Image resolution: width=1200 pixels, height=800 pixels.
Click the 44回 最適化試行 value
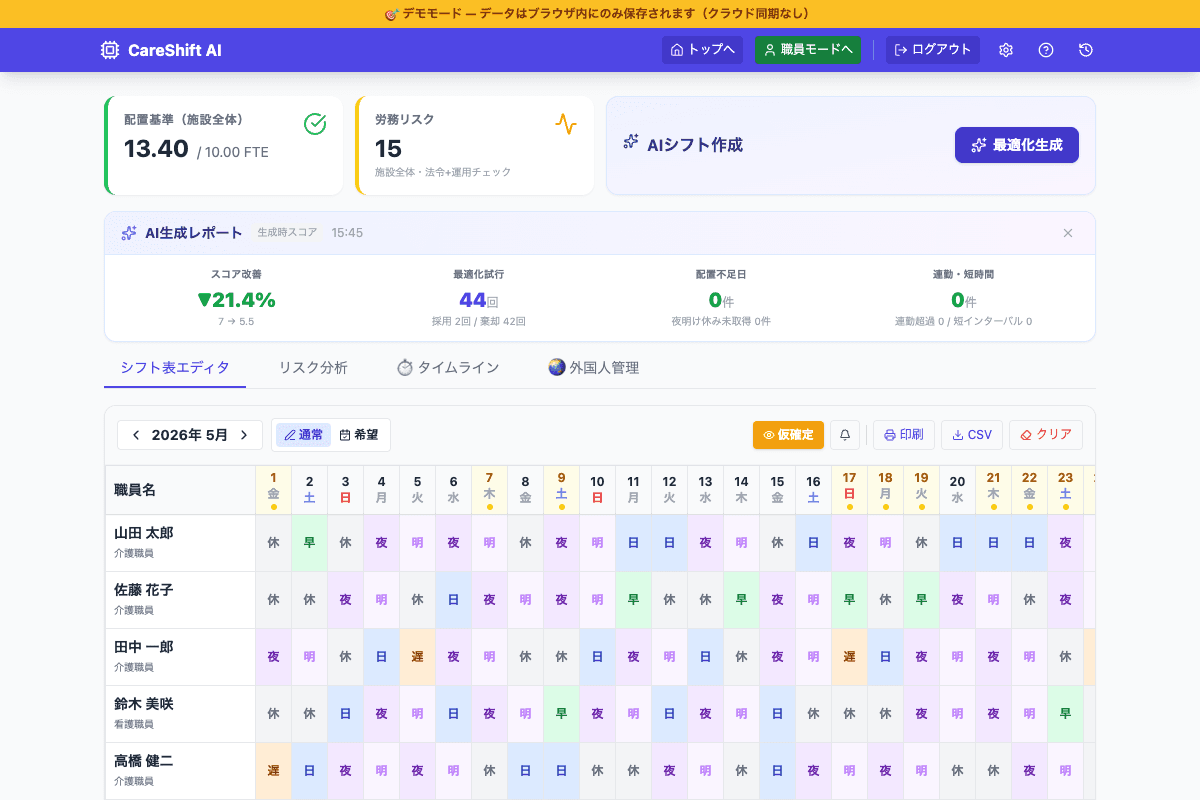479,300
